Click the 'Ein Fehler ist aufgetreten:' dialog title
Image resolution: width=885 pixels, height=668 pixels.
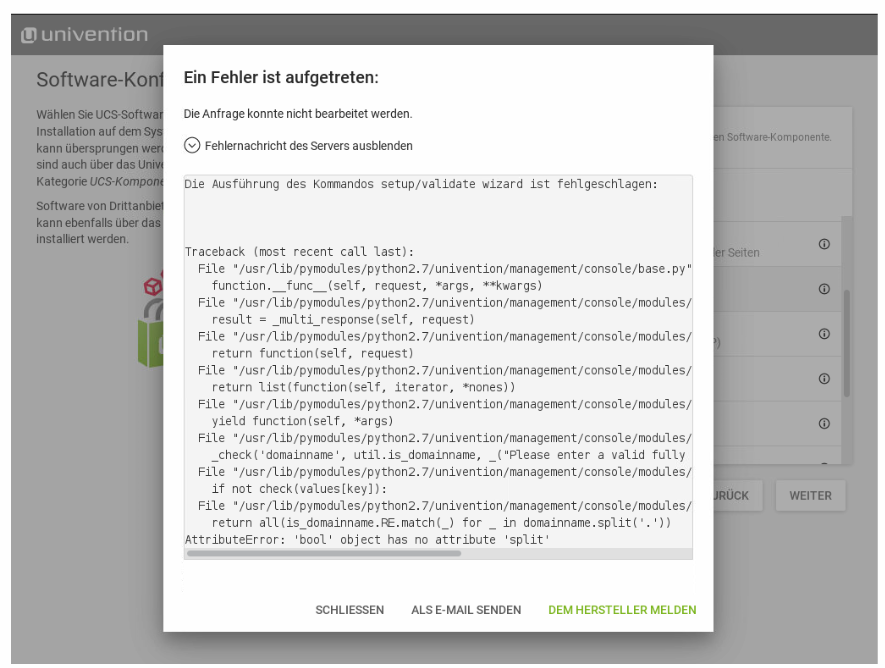281,77
